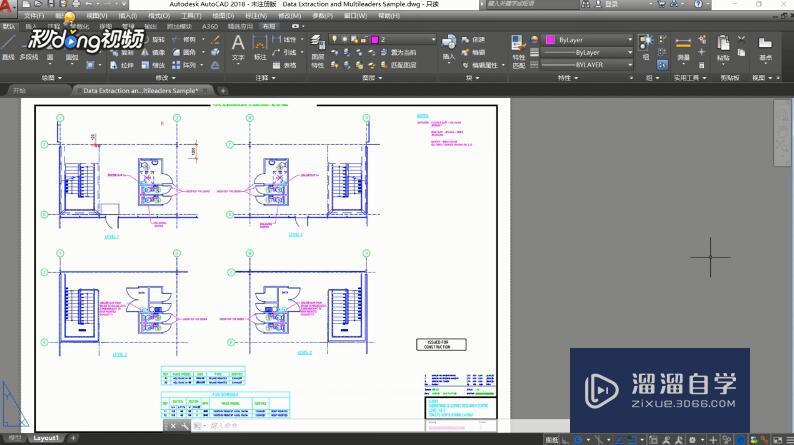
Task: Toggle the highlighted group selection button
Action: (x=662, y=65)
